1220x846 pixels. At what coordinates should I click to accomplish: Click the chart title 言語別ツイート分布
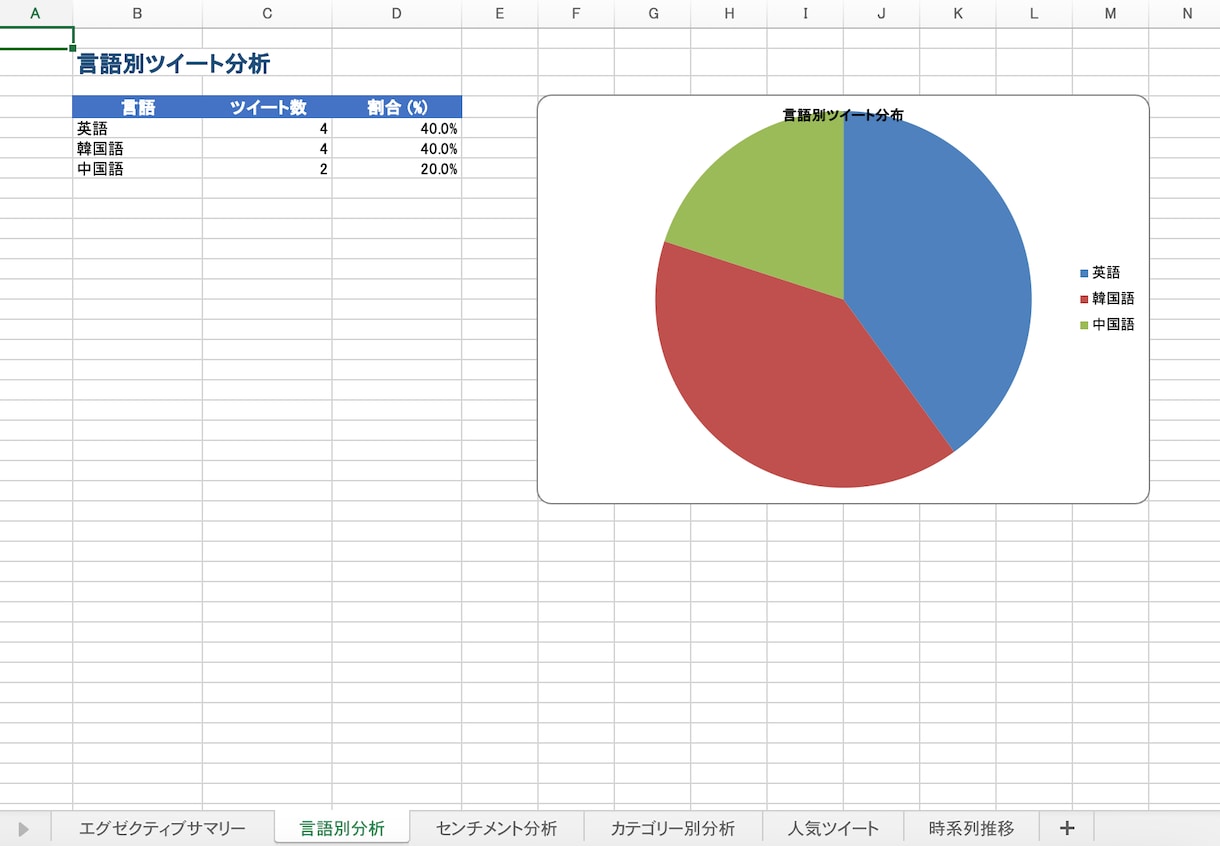point(843,116)
